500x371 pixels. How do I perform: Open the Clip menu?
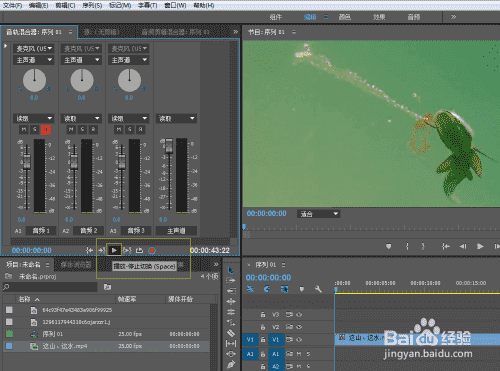[x=65, y=5]
